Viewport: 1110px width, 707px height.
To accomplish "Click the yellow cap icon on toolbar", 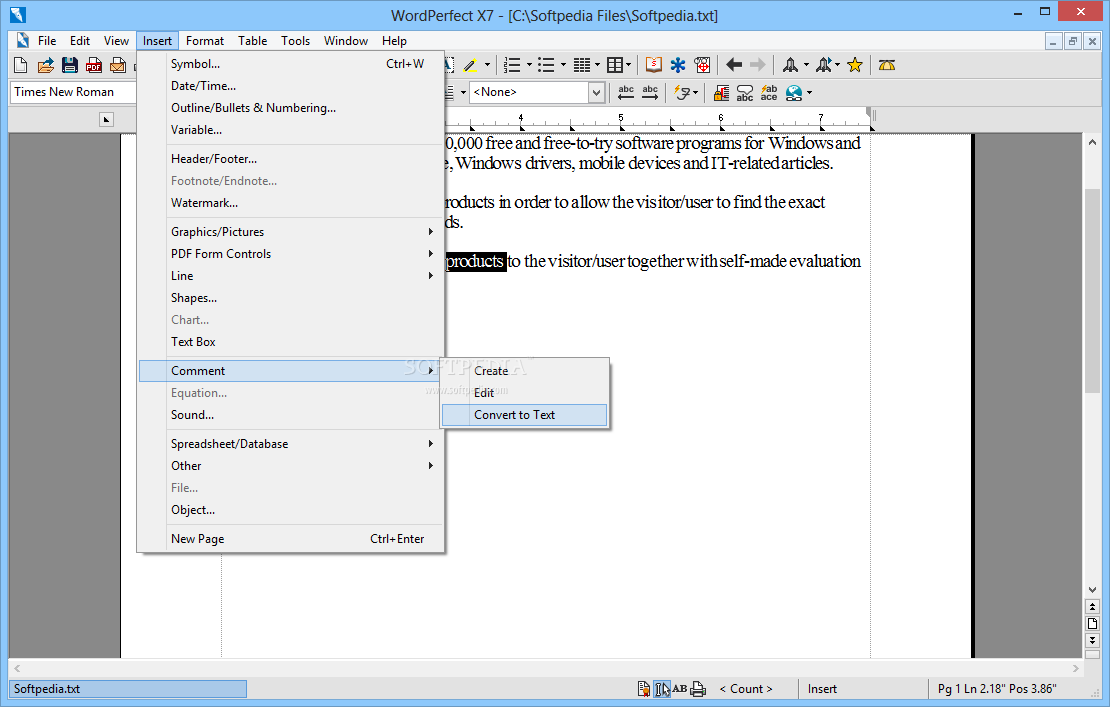I will [887, 65].
